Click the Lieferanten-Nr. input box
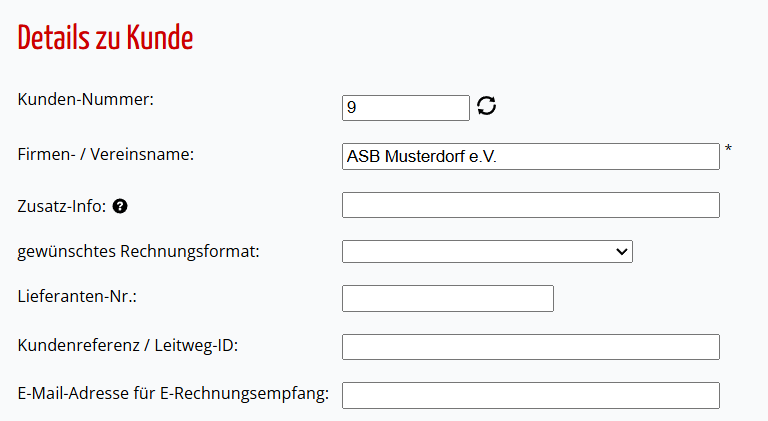Screen dimensions: 768x421 pyautogui.click(x=448, y=299)
